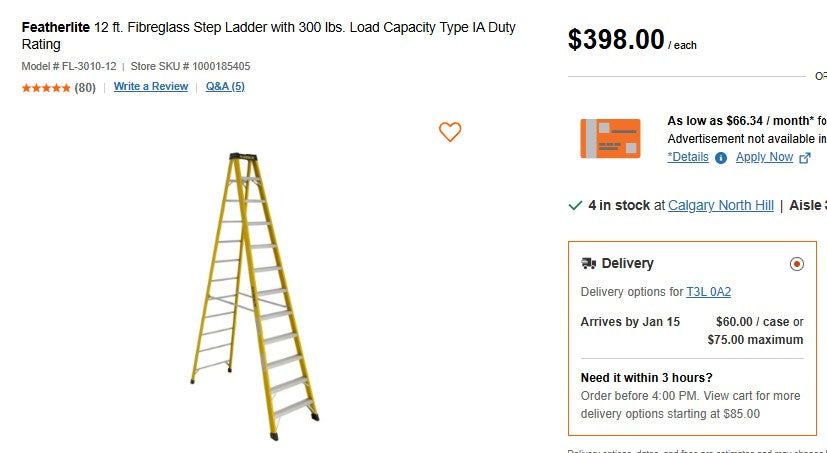
Task: Click the orange credit card icon
Action: coord(610,138)
